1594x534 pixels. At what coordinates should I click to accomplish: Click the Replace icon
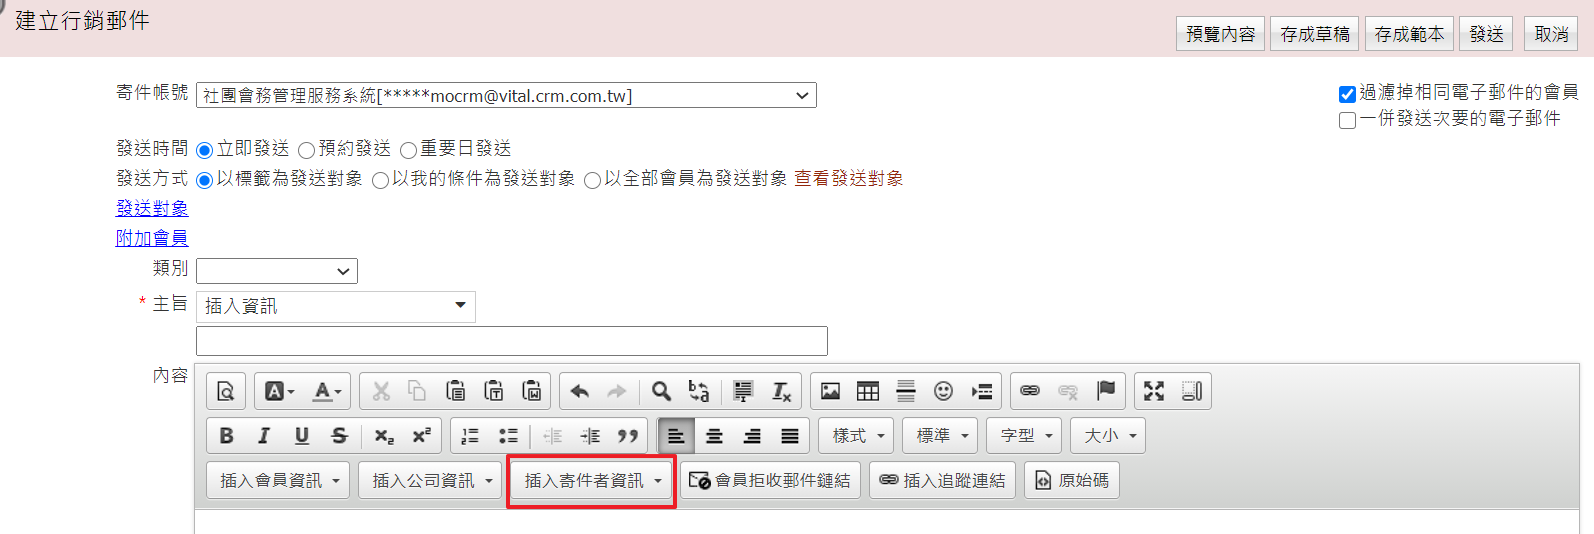tap(699, 391)
